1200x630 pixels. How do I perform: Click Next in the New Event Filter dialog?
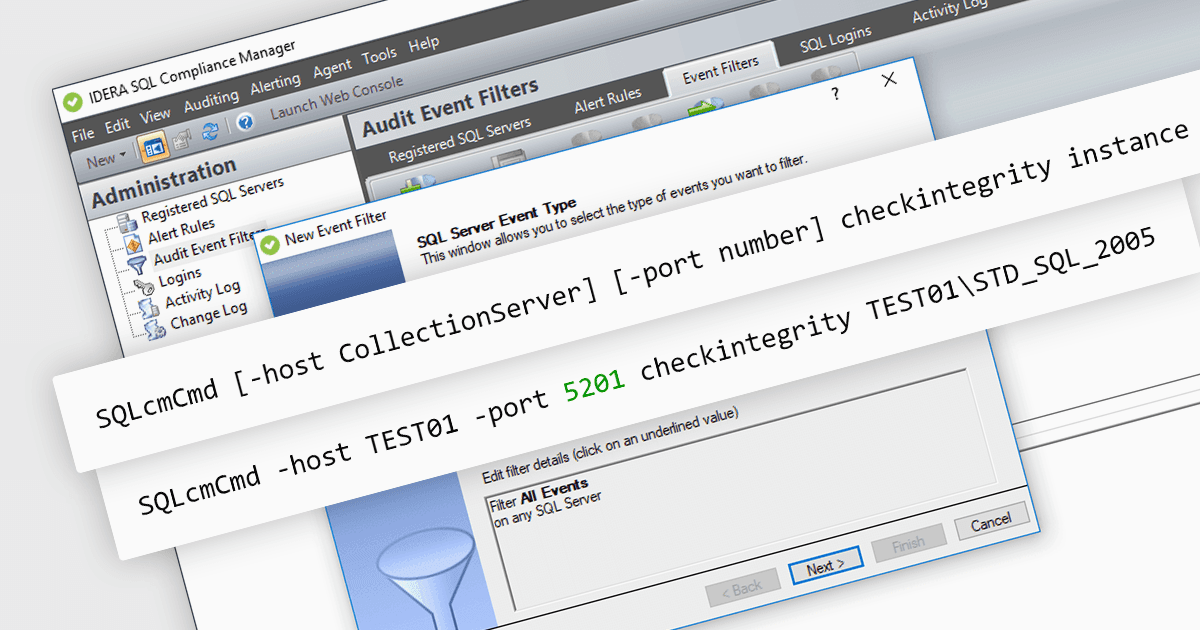(x=825, y=567)
